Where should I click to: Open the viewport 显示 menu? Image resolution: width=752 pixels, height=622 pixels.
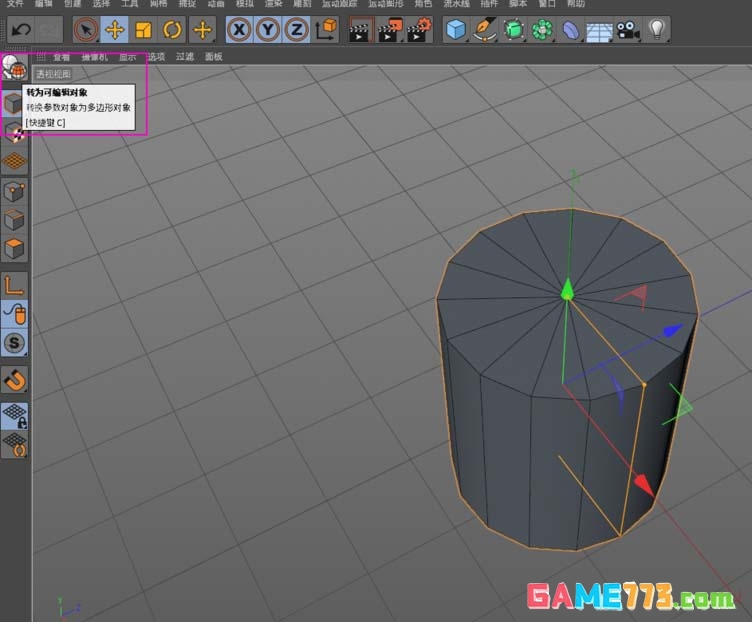click(x=128, y=57)
